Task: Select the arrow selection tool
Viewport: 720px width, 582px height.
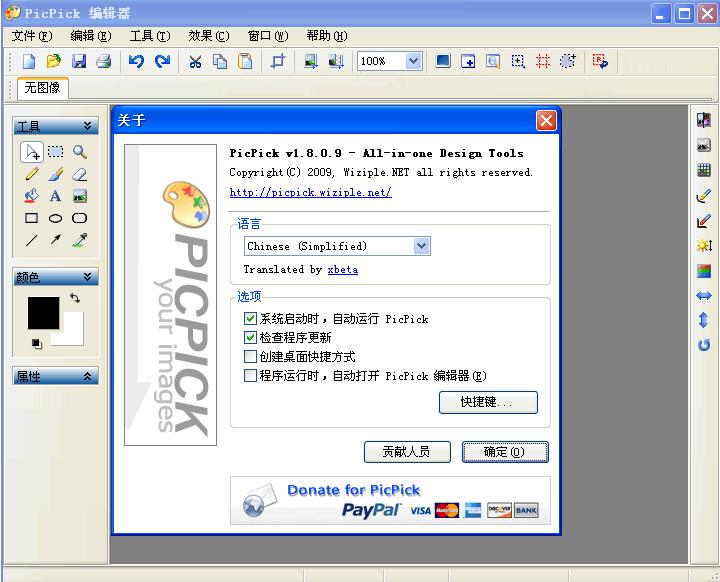Action: 32,152
